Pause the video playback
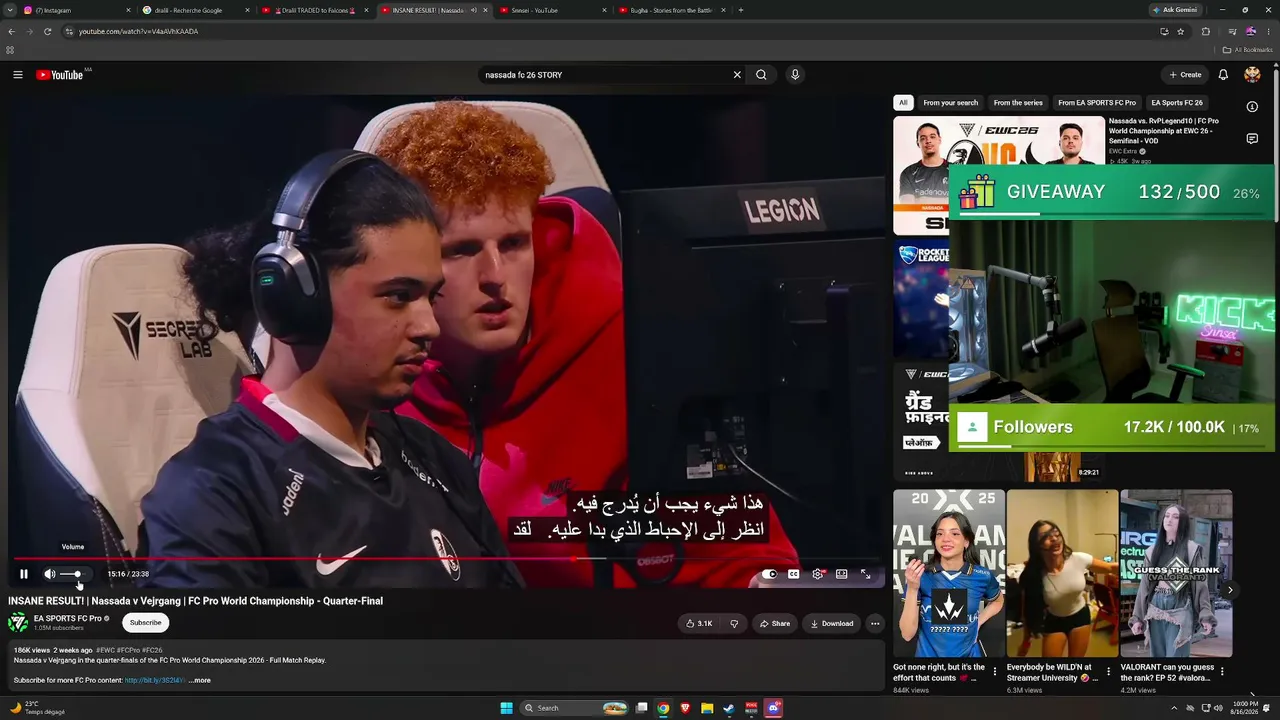 (24, 574)
